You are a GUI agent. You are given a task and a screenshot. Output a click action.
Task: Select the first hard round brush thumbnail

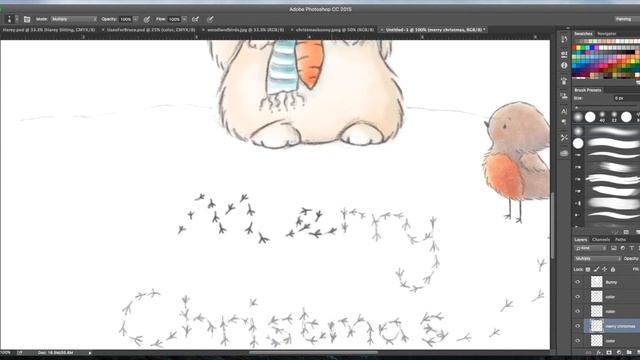coord(590,118)
